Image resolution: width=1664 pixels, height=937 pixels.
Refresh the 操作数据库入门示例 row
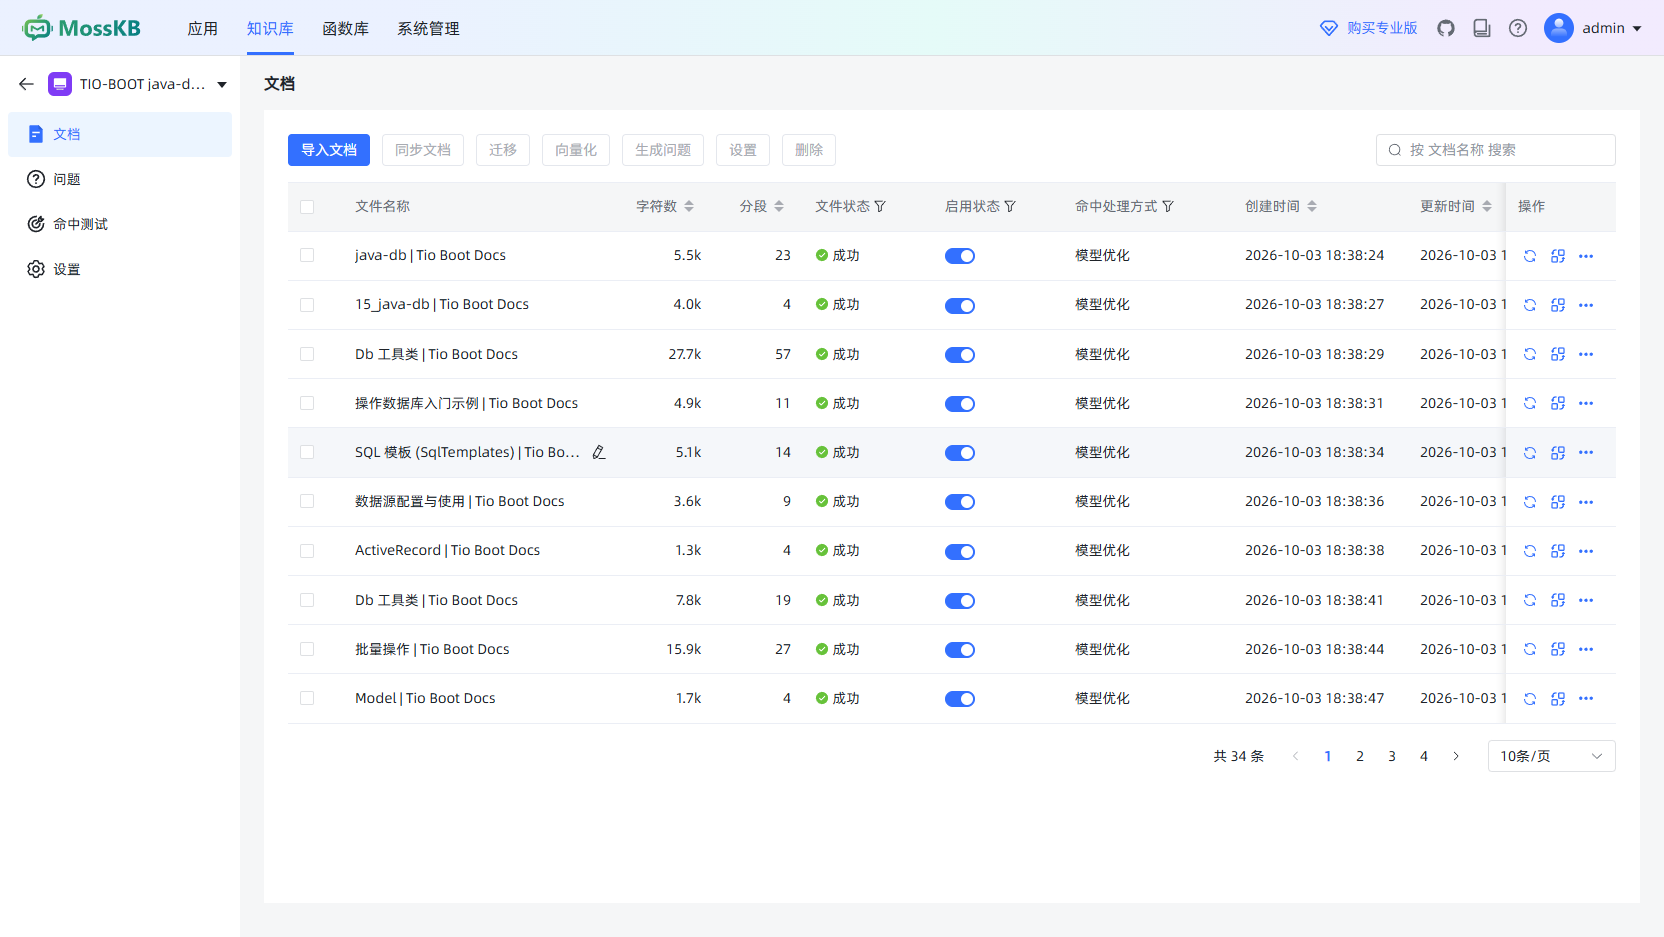pos(1530,403)
